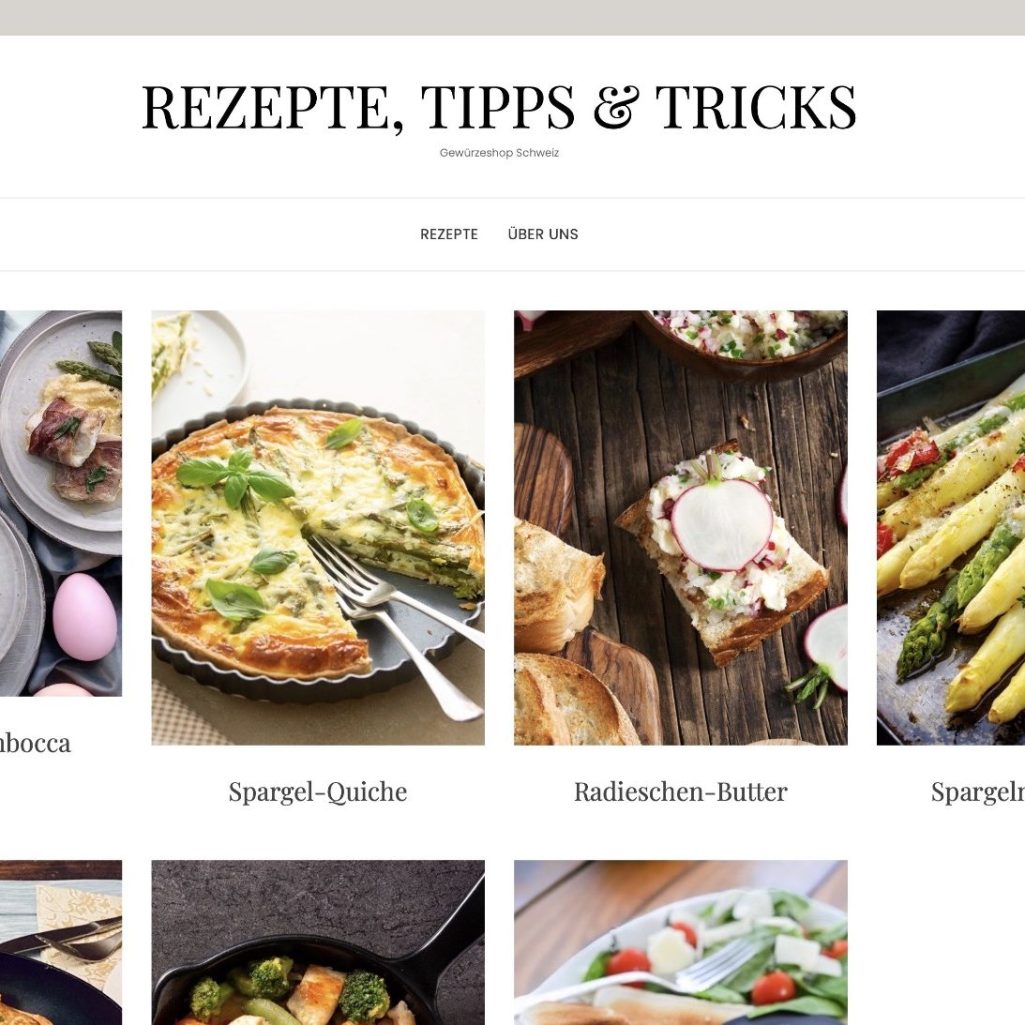1025x1025 pixels.
Task: Open the partially visible Spargel recipe title
Action: (x=977, y=792)
